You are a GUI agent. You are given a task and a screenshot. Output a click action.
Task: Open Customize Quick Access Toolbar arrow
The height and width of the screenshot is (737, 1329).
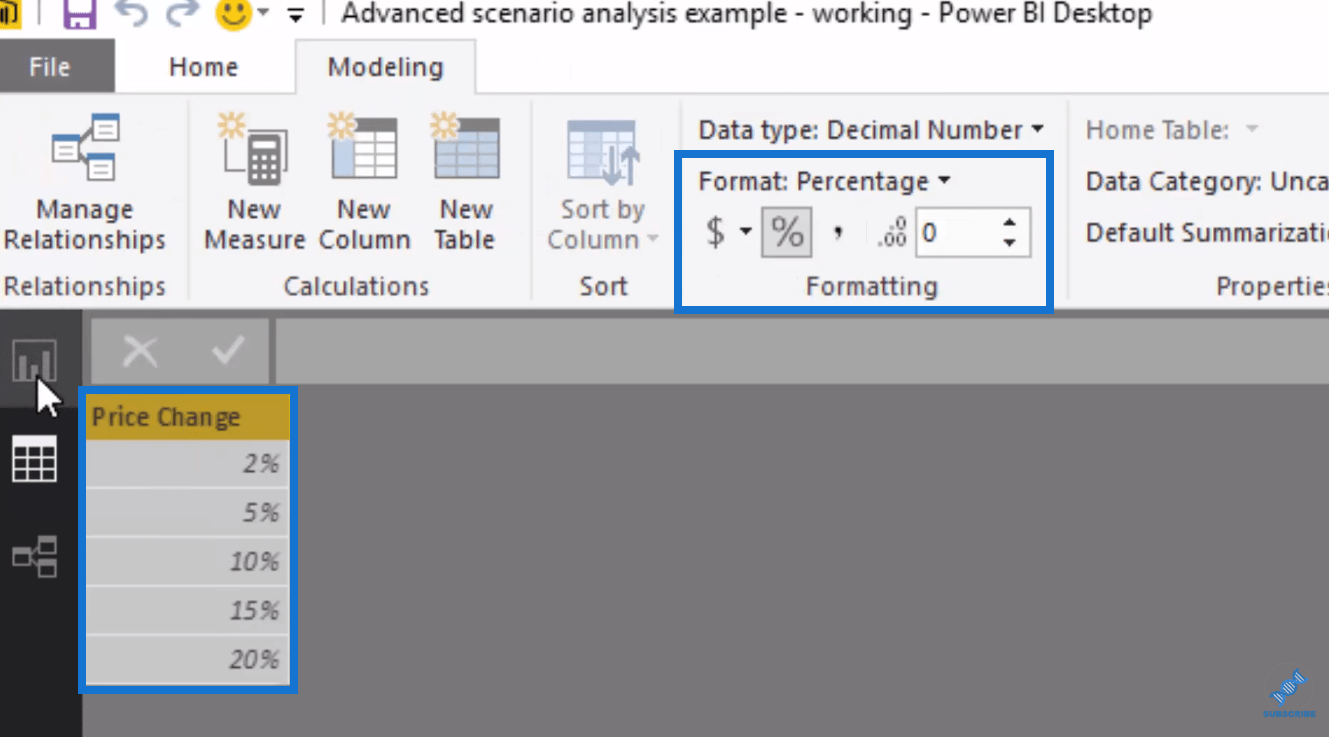click(x=295, y=15)
